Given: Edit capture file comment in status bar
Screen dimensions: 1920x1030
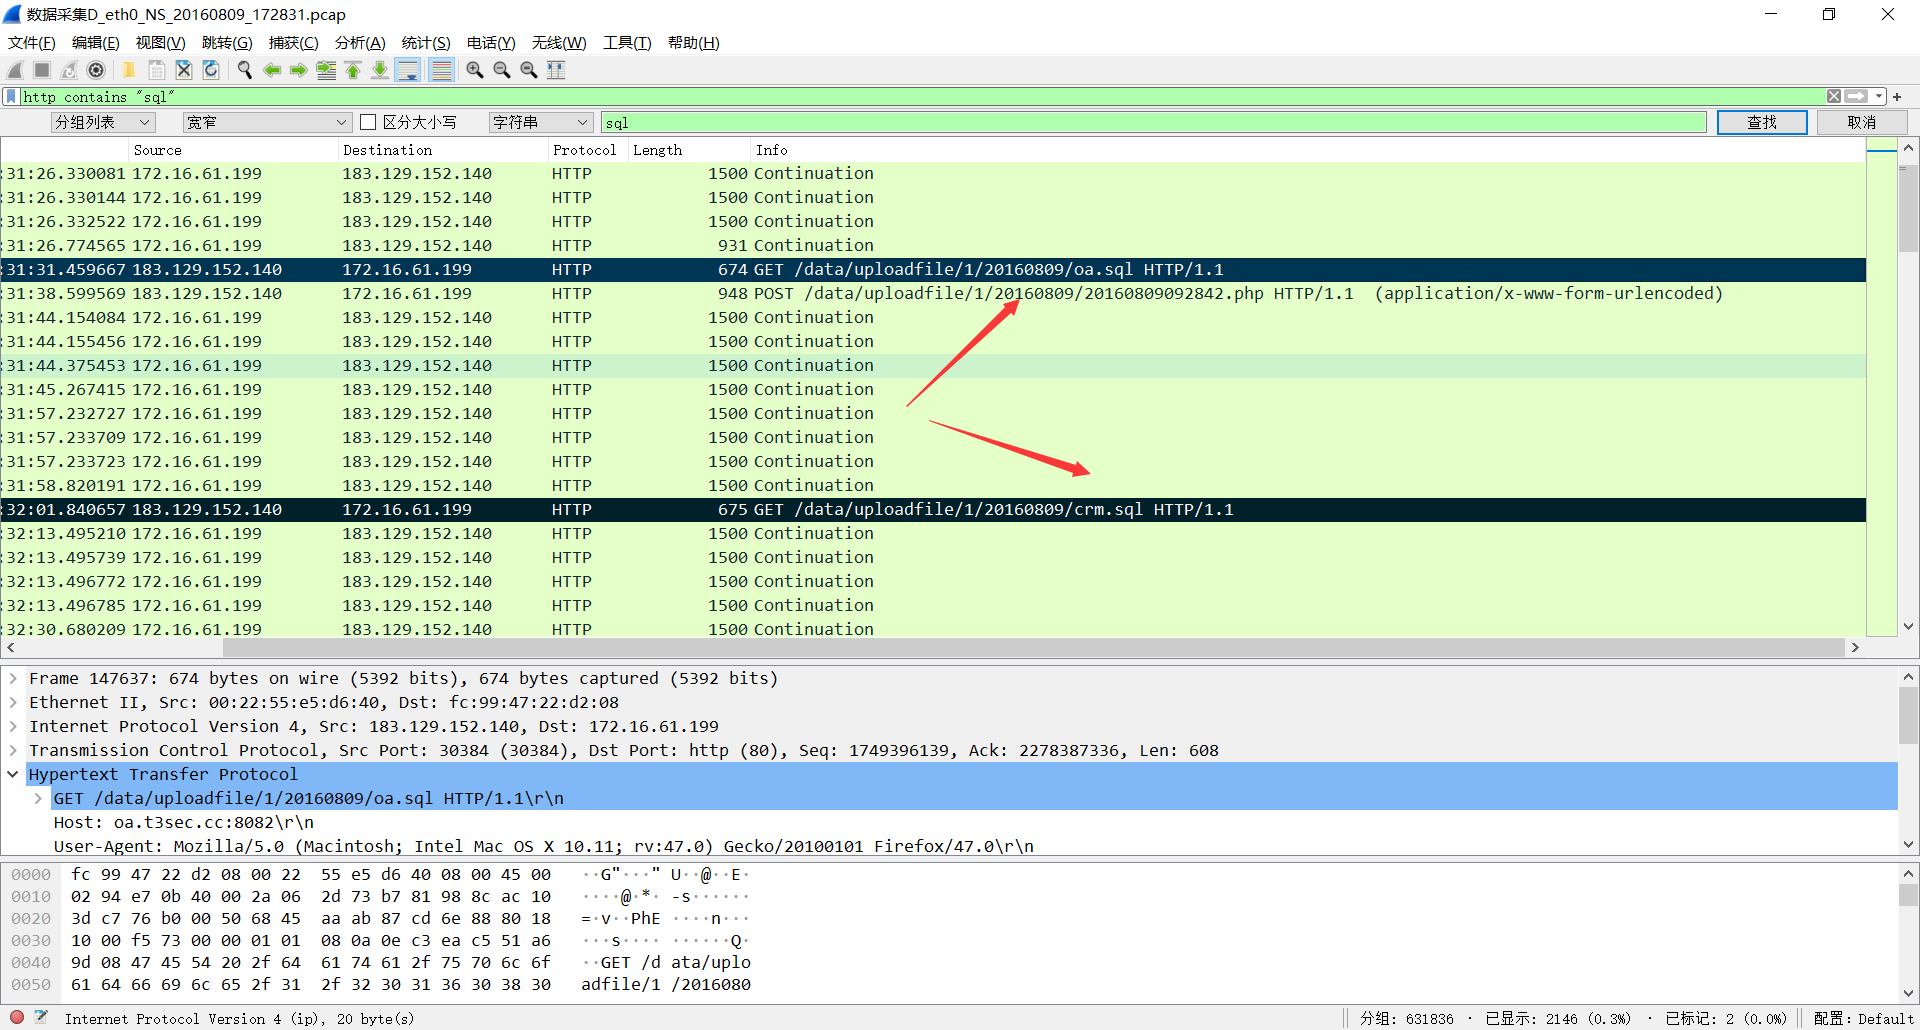Looking at the screenshot, I should (x=41, y=1018).
